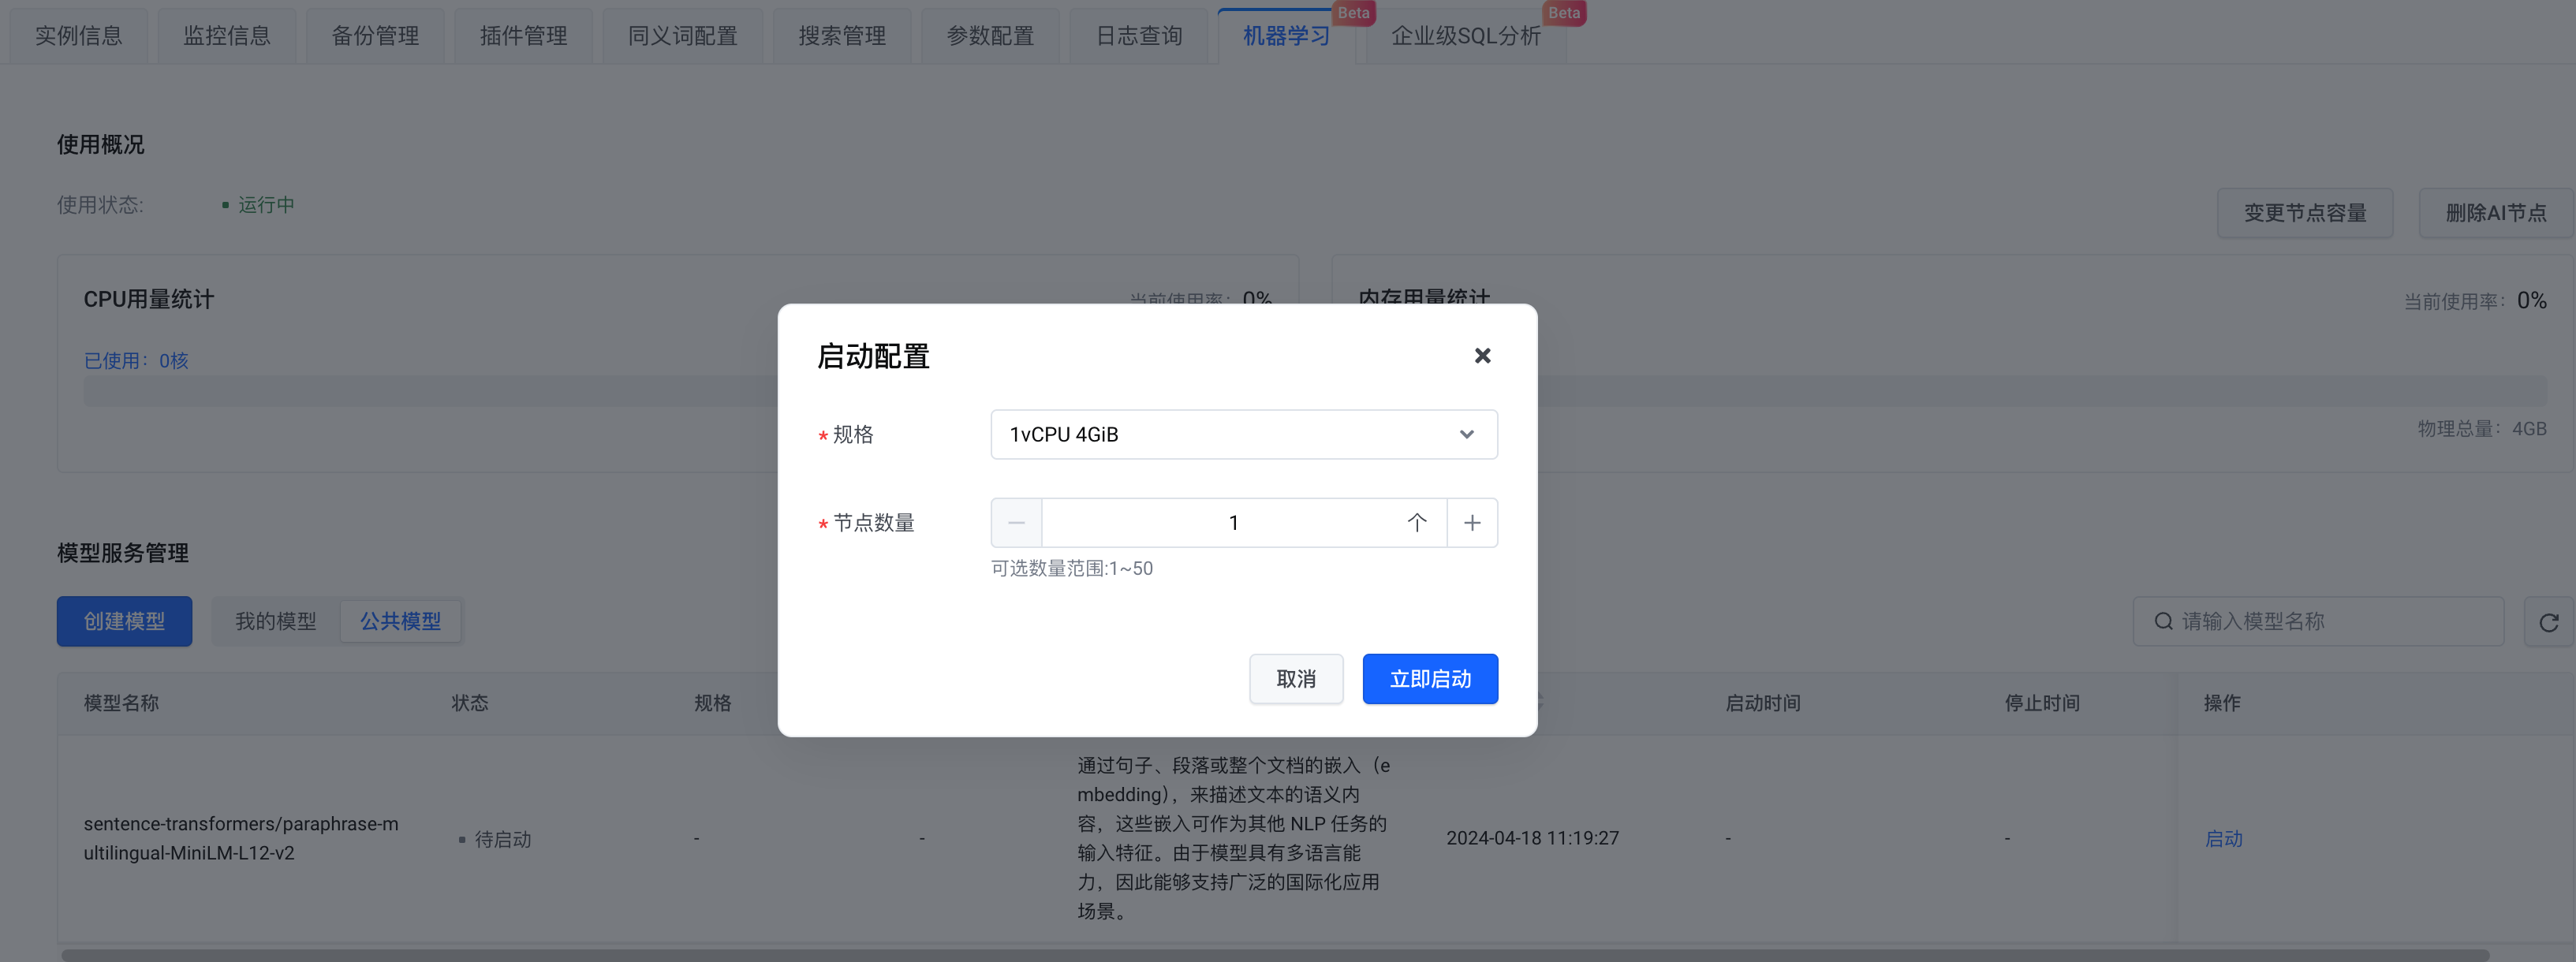Image resolution: width=2576 pixels, height=962 pixels.
Task: Open the 监控信息 tab
Action: [x=226, y=36]
